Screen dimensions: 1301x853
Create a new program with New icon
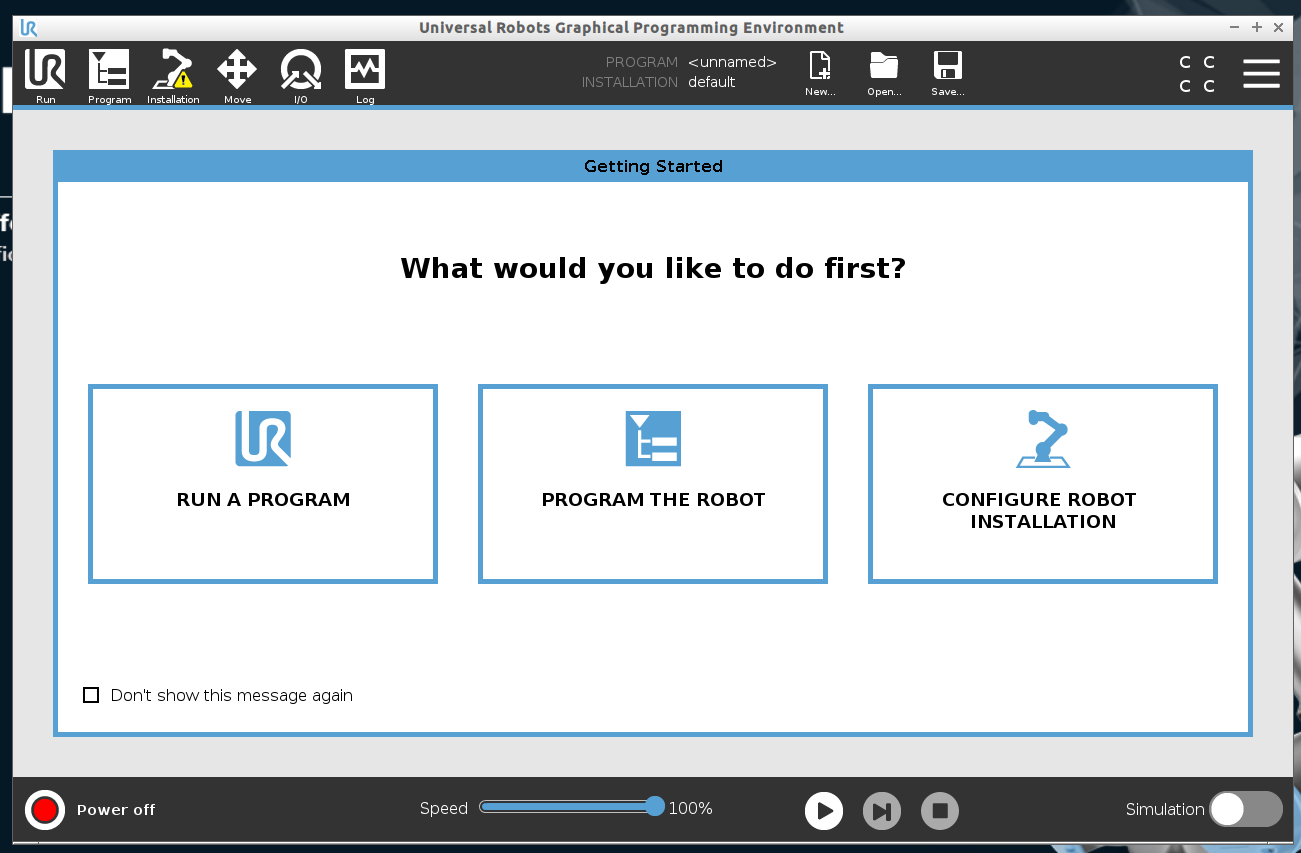pyautogui.click(x=820, y=74)
